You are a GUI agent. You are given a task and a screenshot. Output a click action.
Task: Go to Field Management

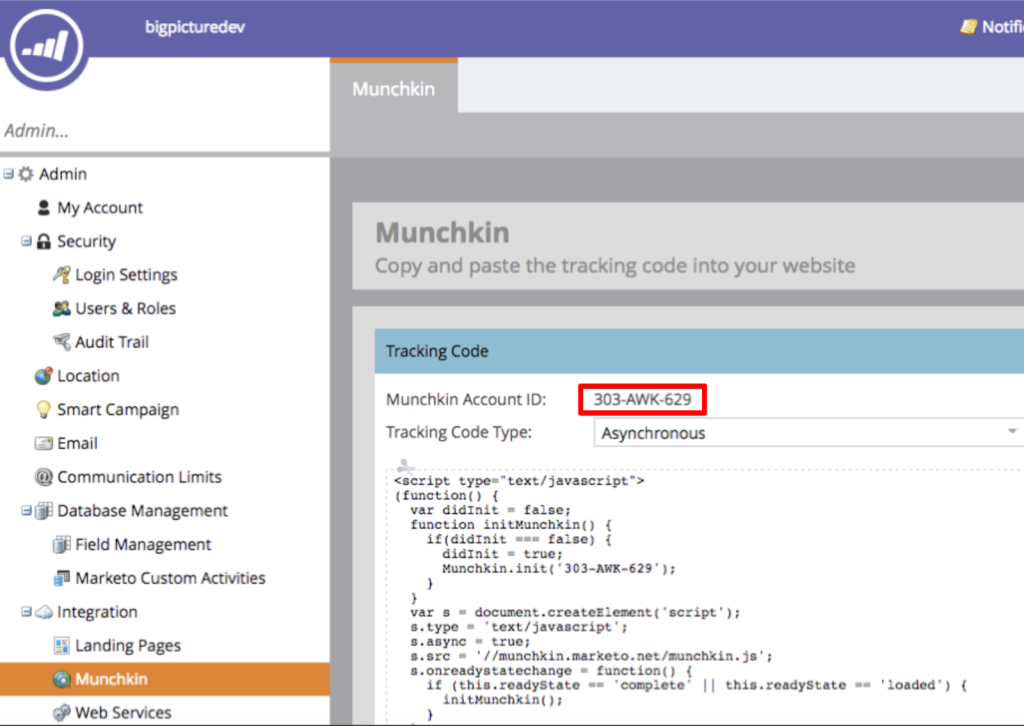pos(143,544)
